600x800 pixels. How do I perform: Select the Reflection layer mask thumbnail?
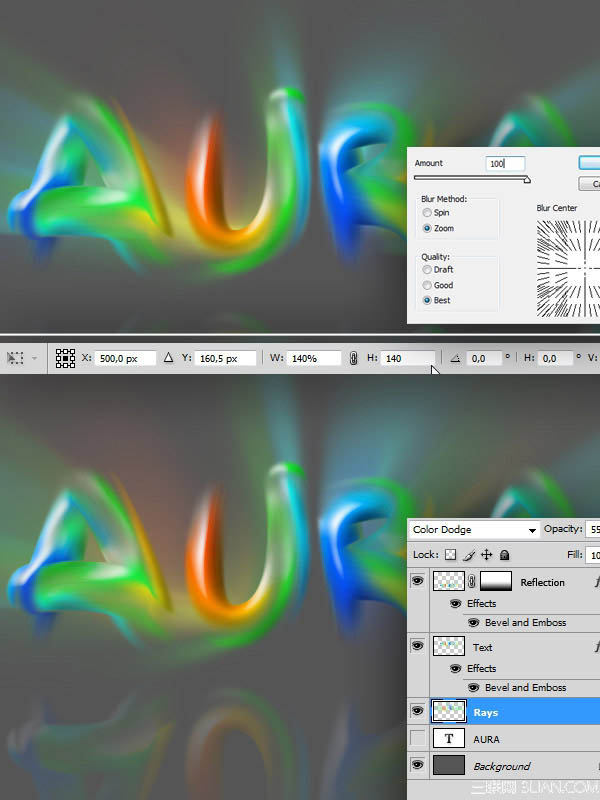coord(496,581)
